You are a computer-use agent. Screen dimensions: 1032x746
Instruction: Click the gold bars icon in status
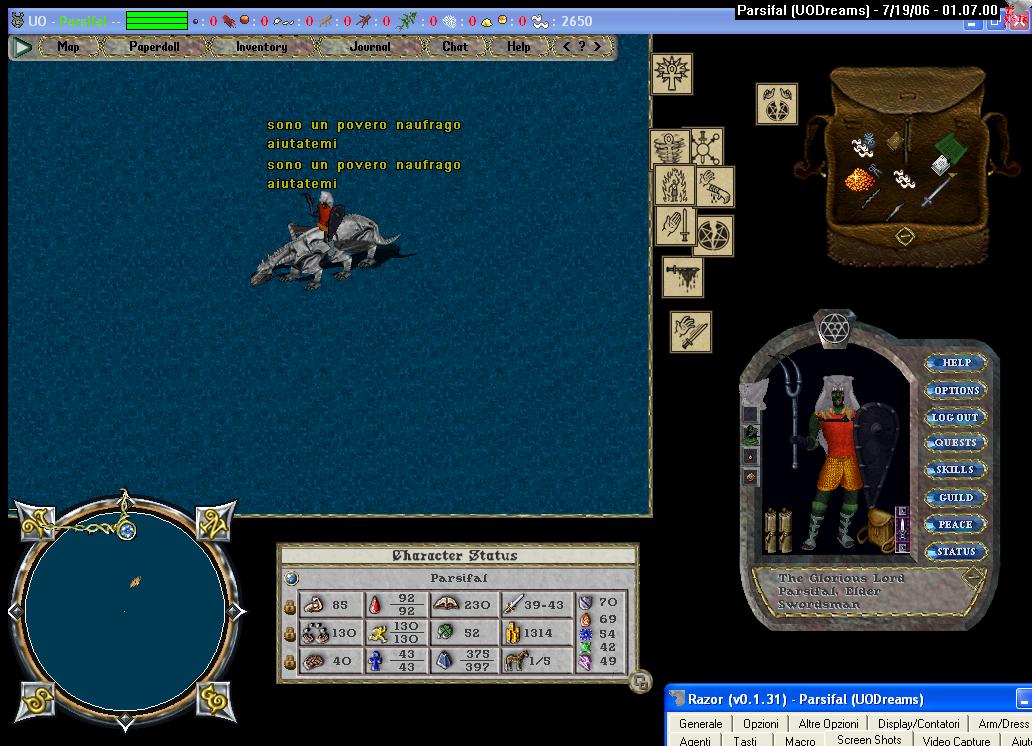(x=512, y=633)
